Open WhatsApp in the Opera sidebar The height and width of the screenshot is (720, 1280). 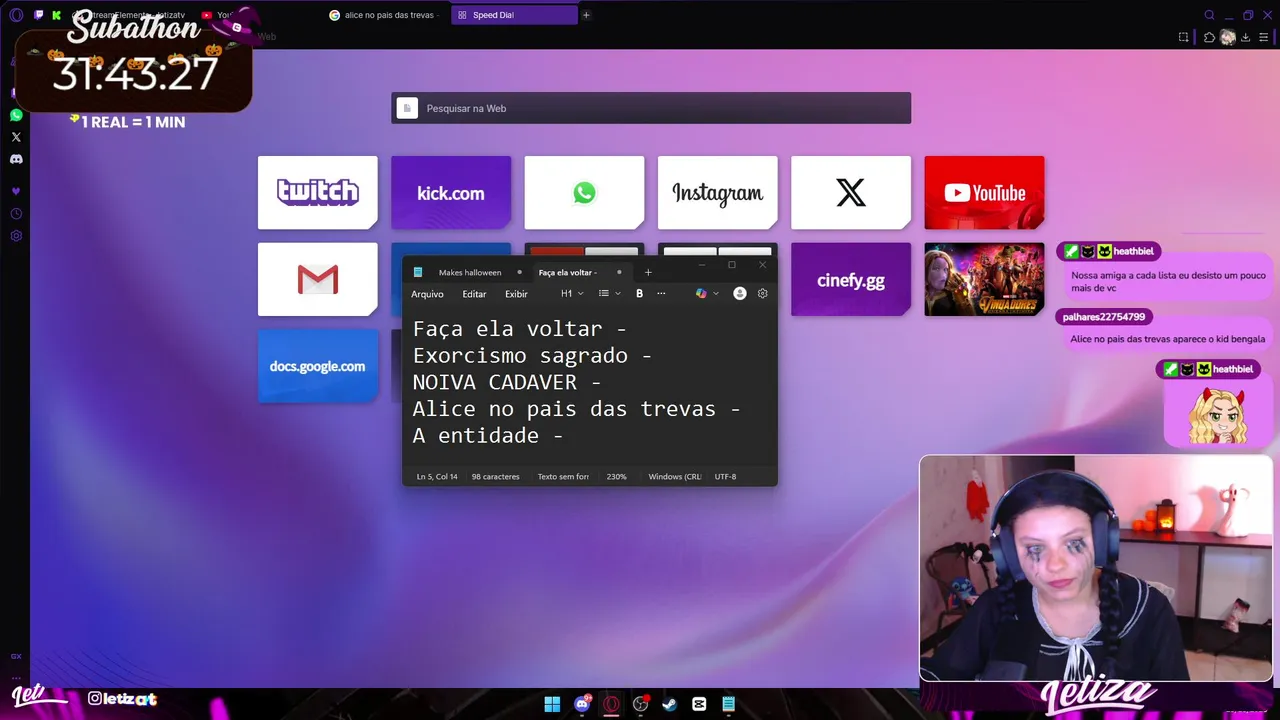[x=16, y=115]
